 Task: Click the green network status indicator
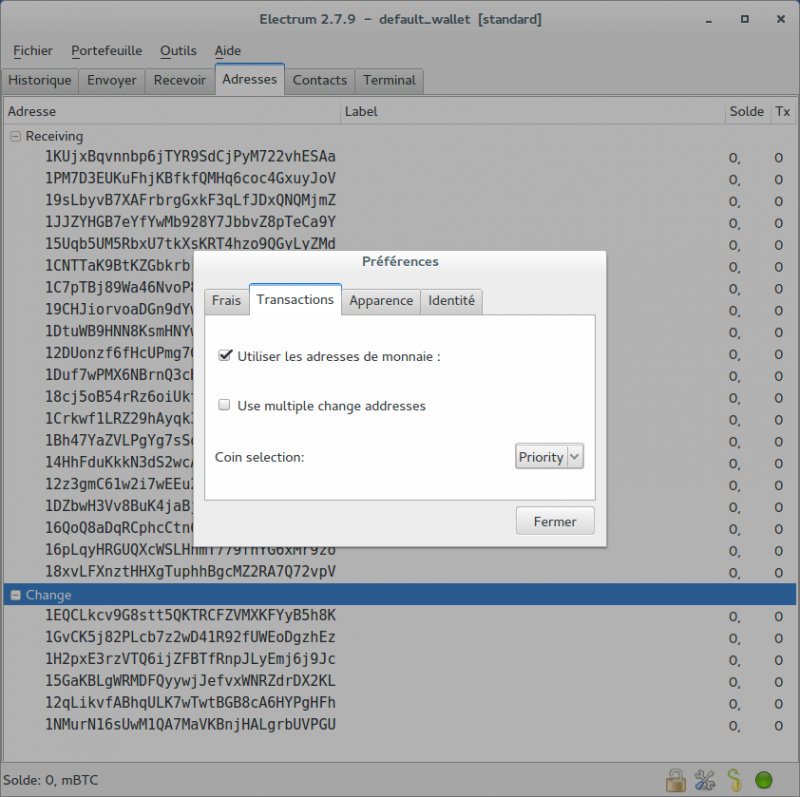(764, 780)
